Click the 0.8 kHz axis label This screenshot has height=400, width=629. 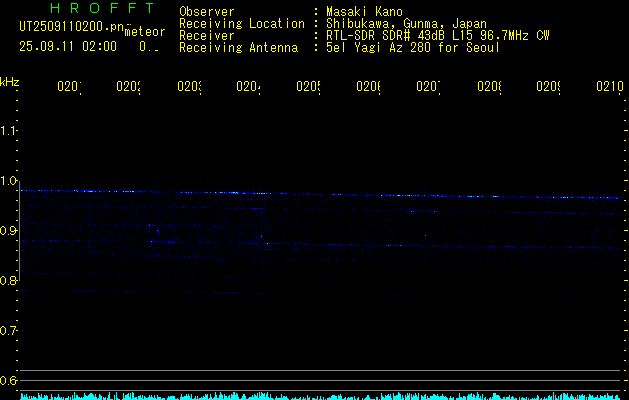8,280
